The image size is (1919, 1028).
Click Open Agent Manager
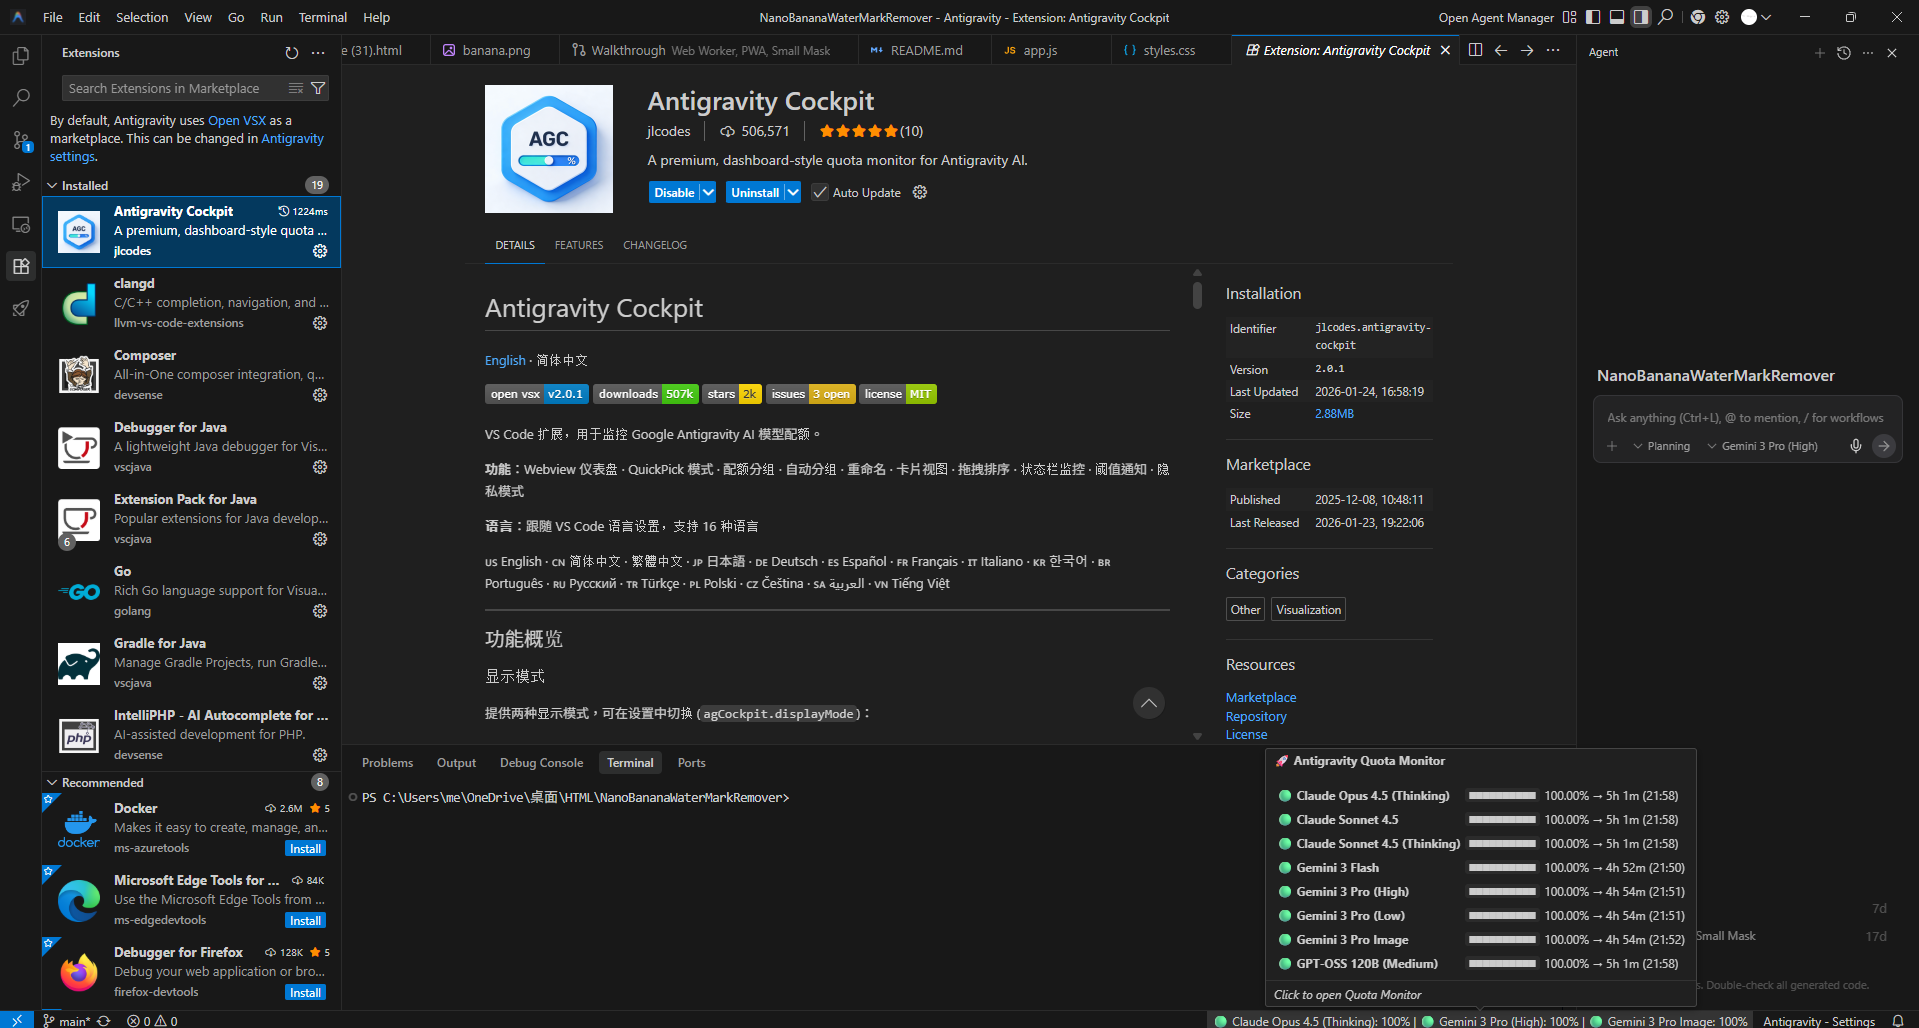[1496, 17]
